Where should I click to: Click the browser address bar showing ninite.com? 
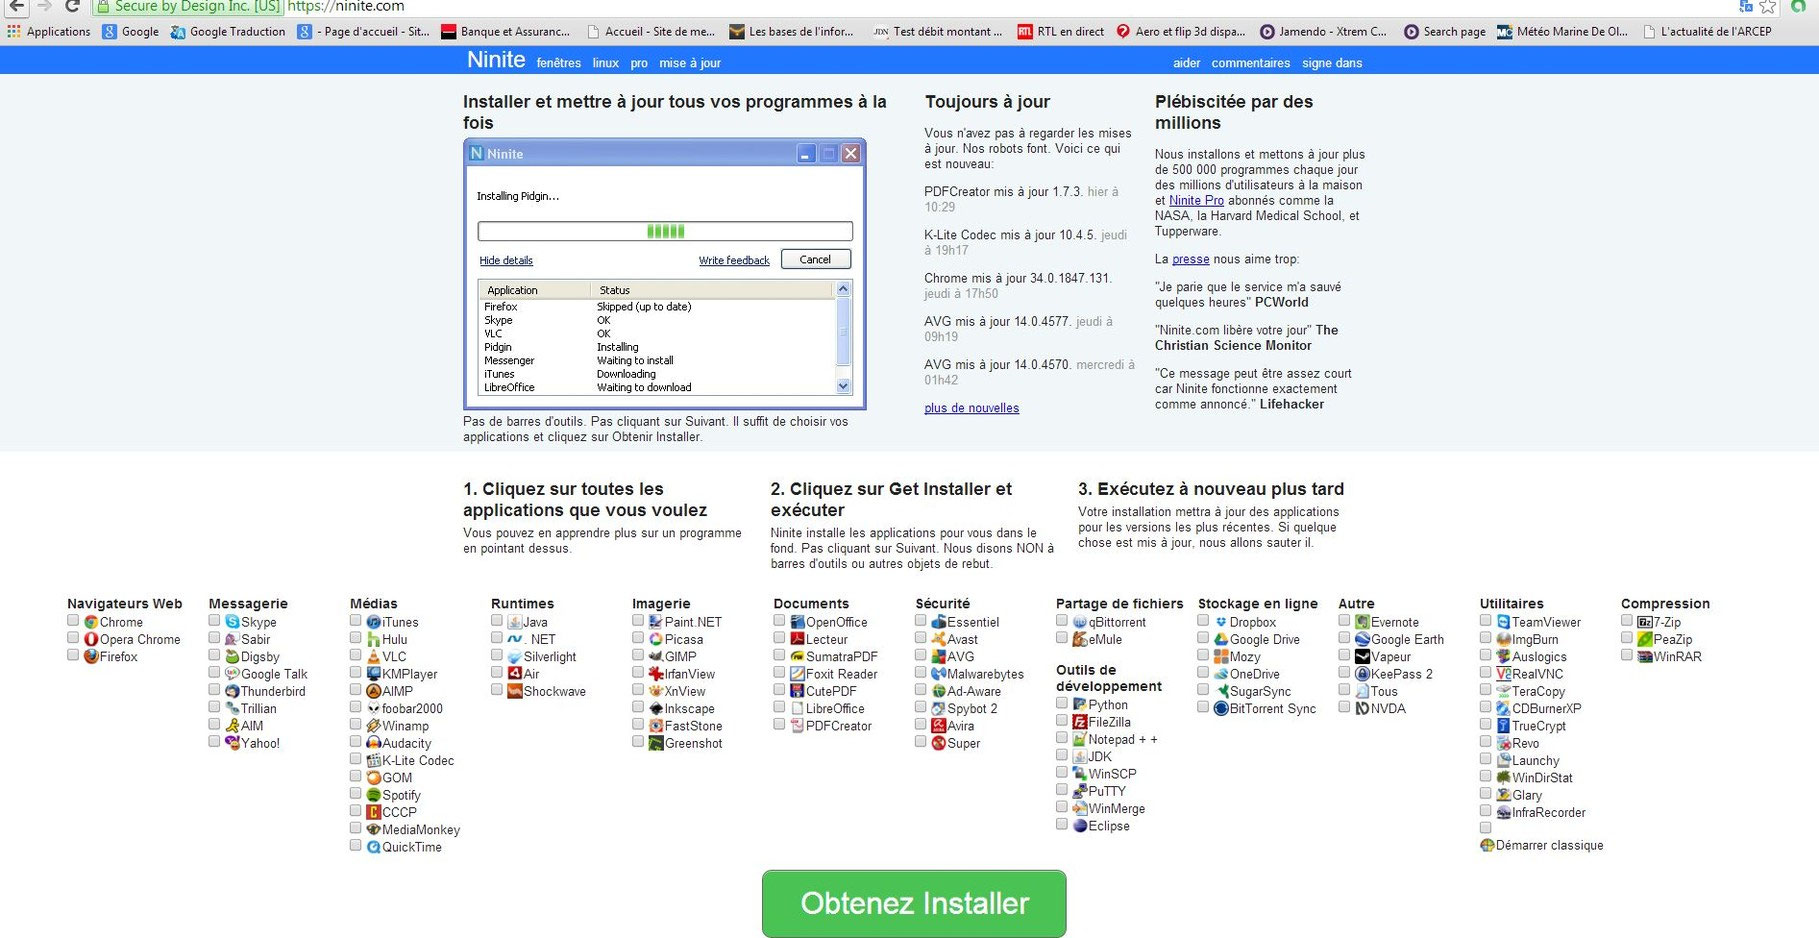click(345, 6)
